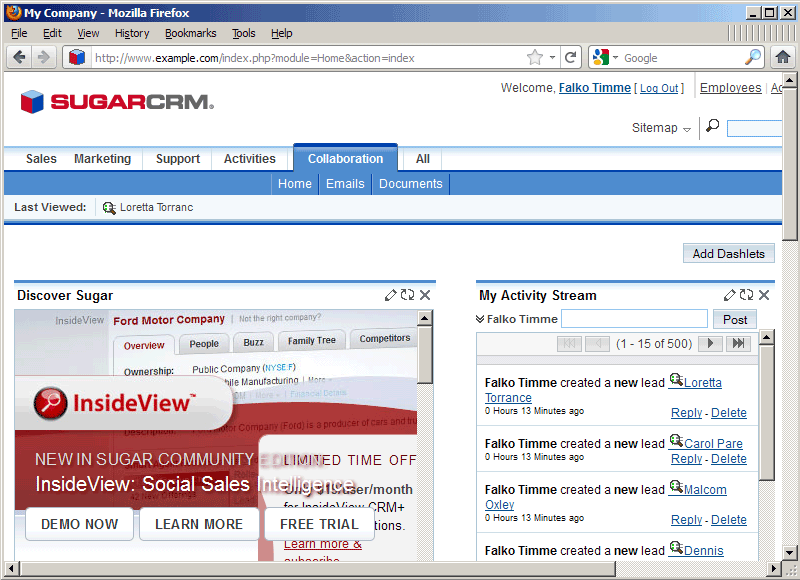Go to the next page of activity results

711,343
